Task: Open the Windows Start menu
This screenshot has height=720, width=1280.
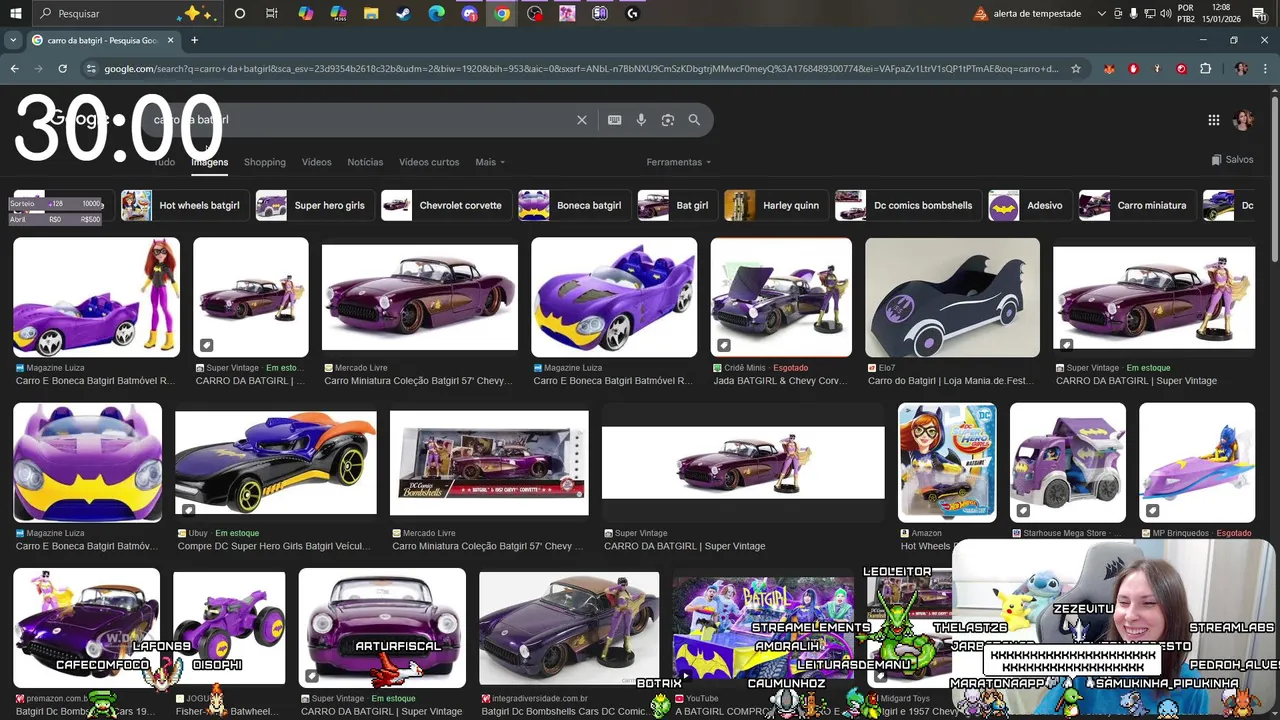Action: coord(15,14)
